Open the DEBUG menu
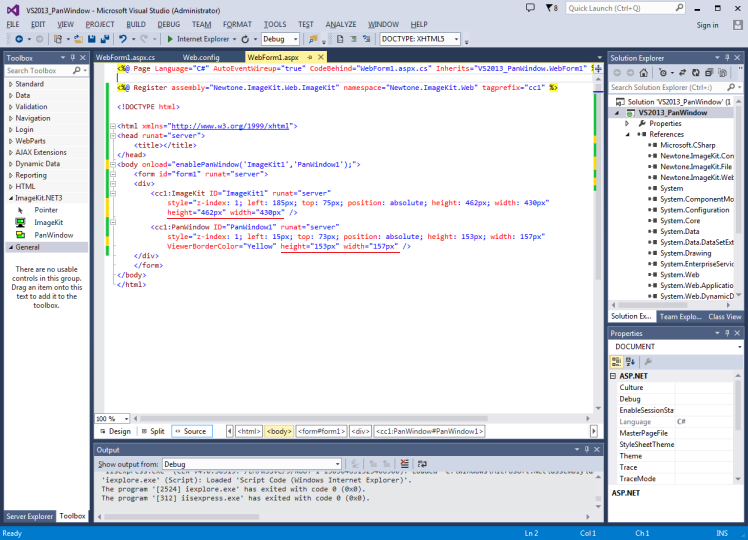Screen dimensions: 748x540 (168, 24)
